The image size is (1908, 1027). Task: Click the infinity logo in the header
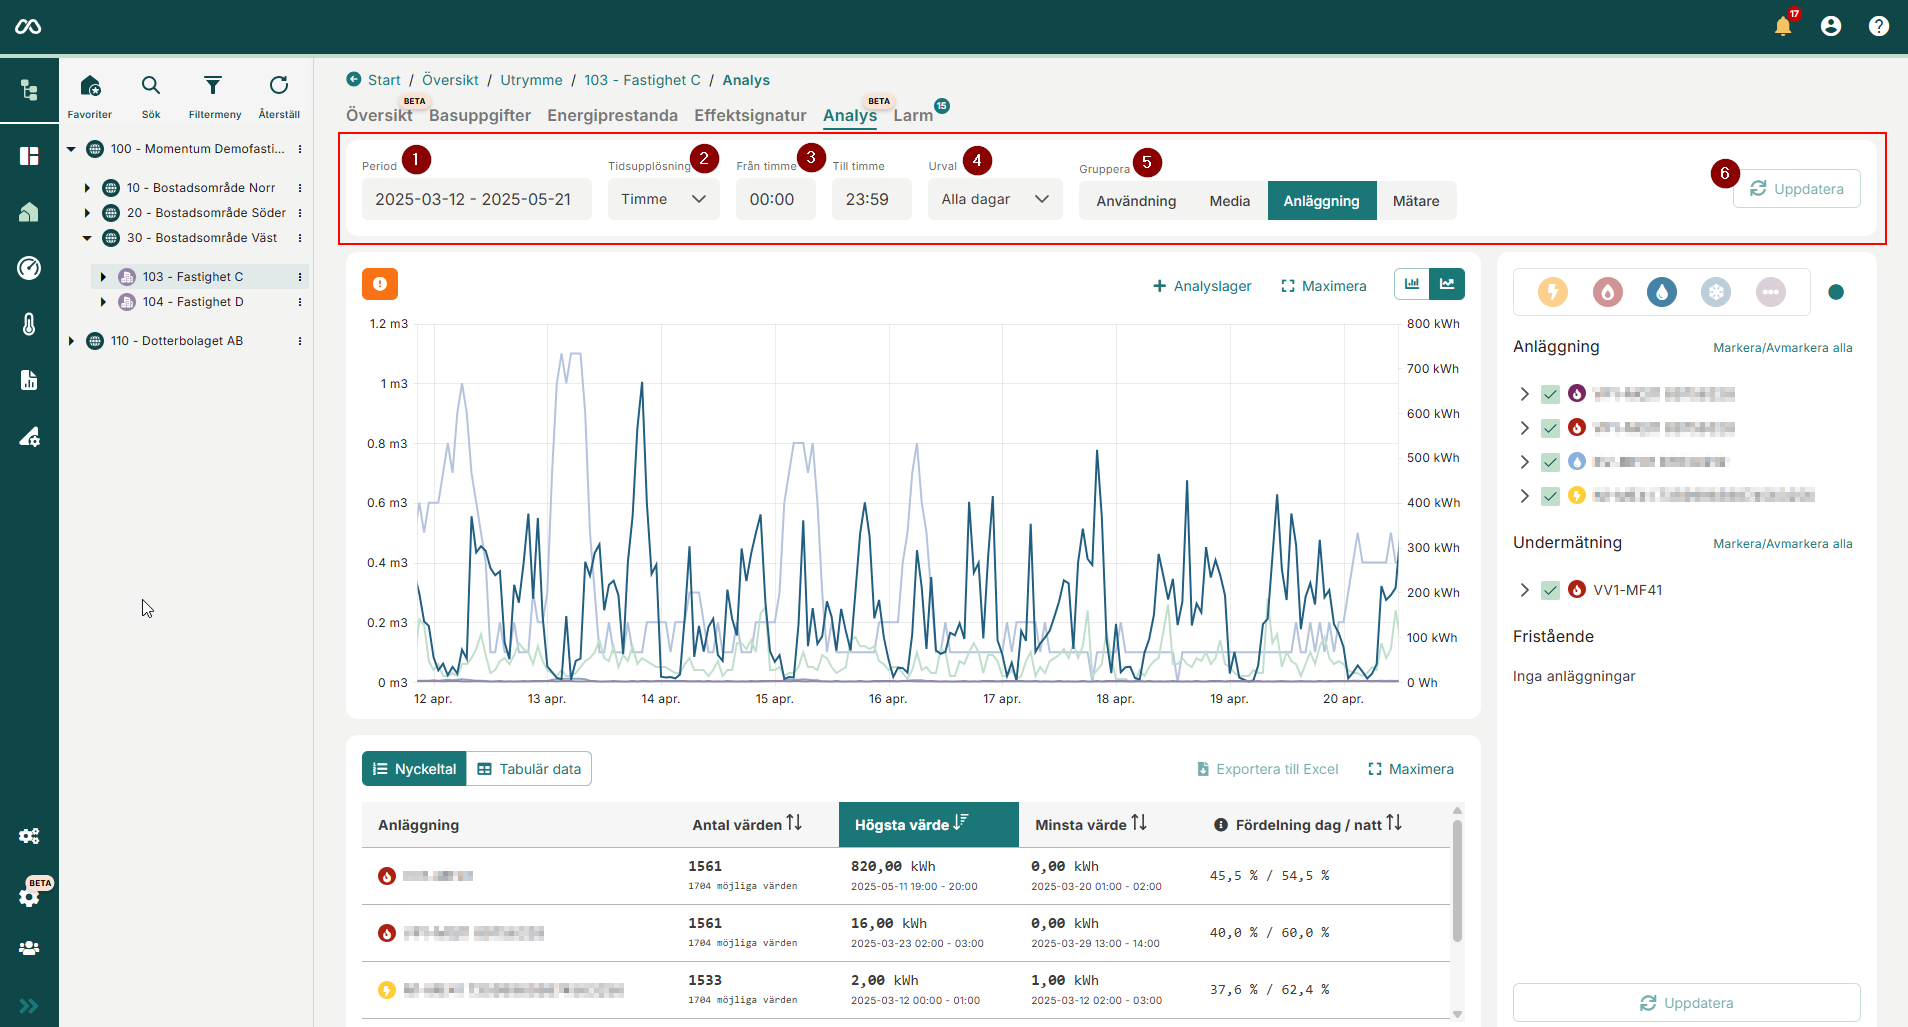click(x=28, y=26)
